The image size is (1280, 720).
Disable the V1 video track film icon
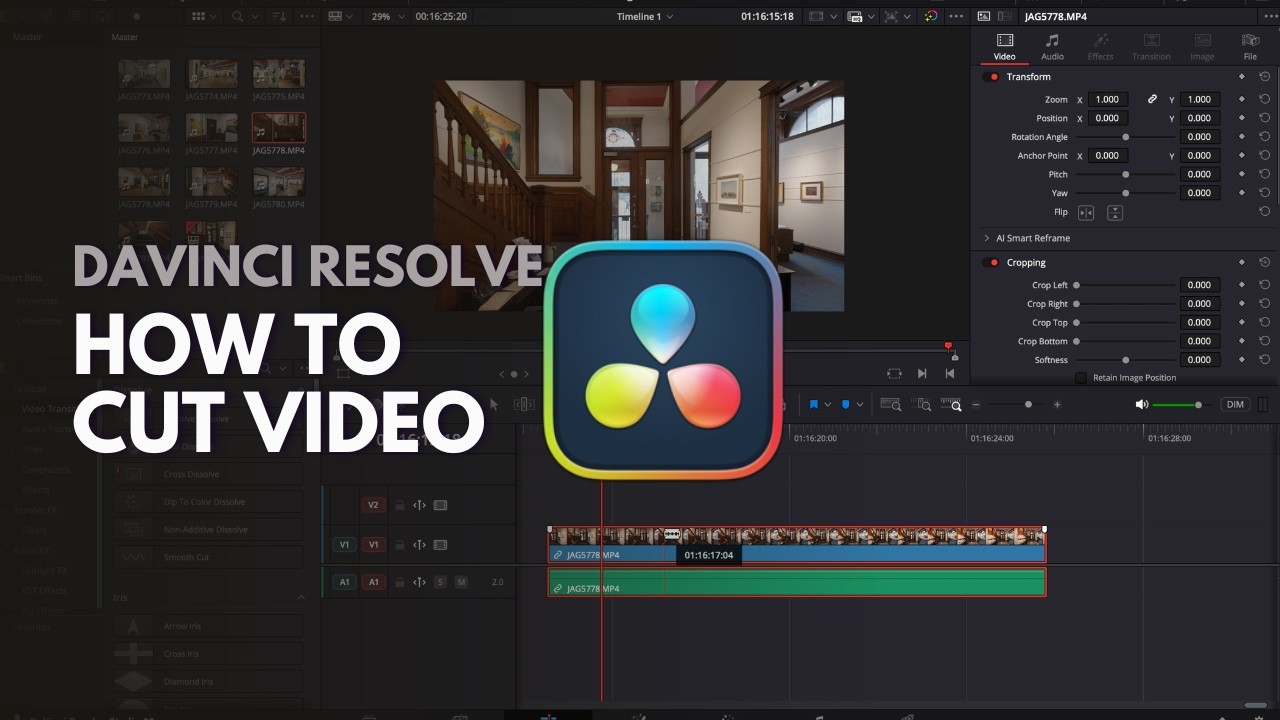click(440, 545)
